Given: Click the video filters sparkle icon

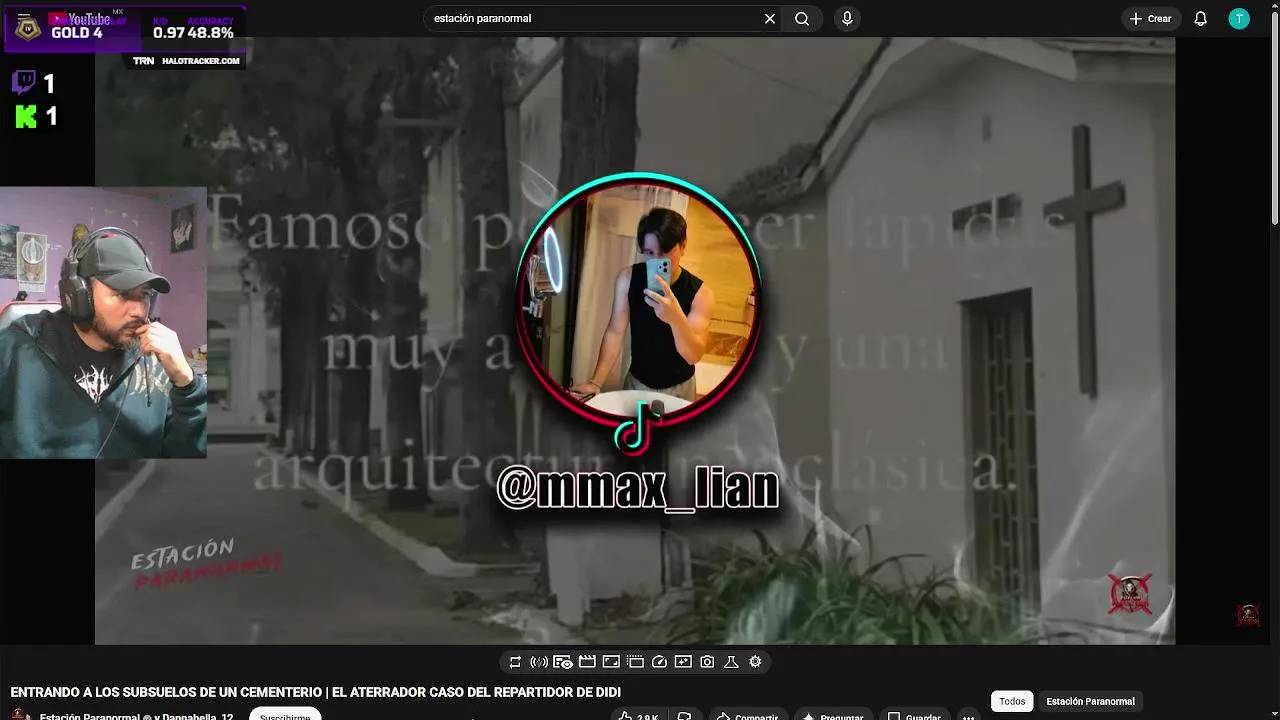Looking at the screenshot, I should pos(683,662).
